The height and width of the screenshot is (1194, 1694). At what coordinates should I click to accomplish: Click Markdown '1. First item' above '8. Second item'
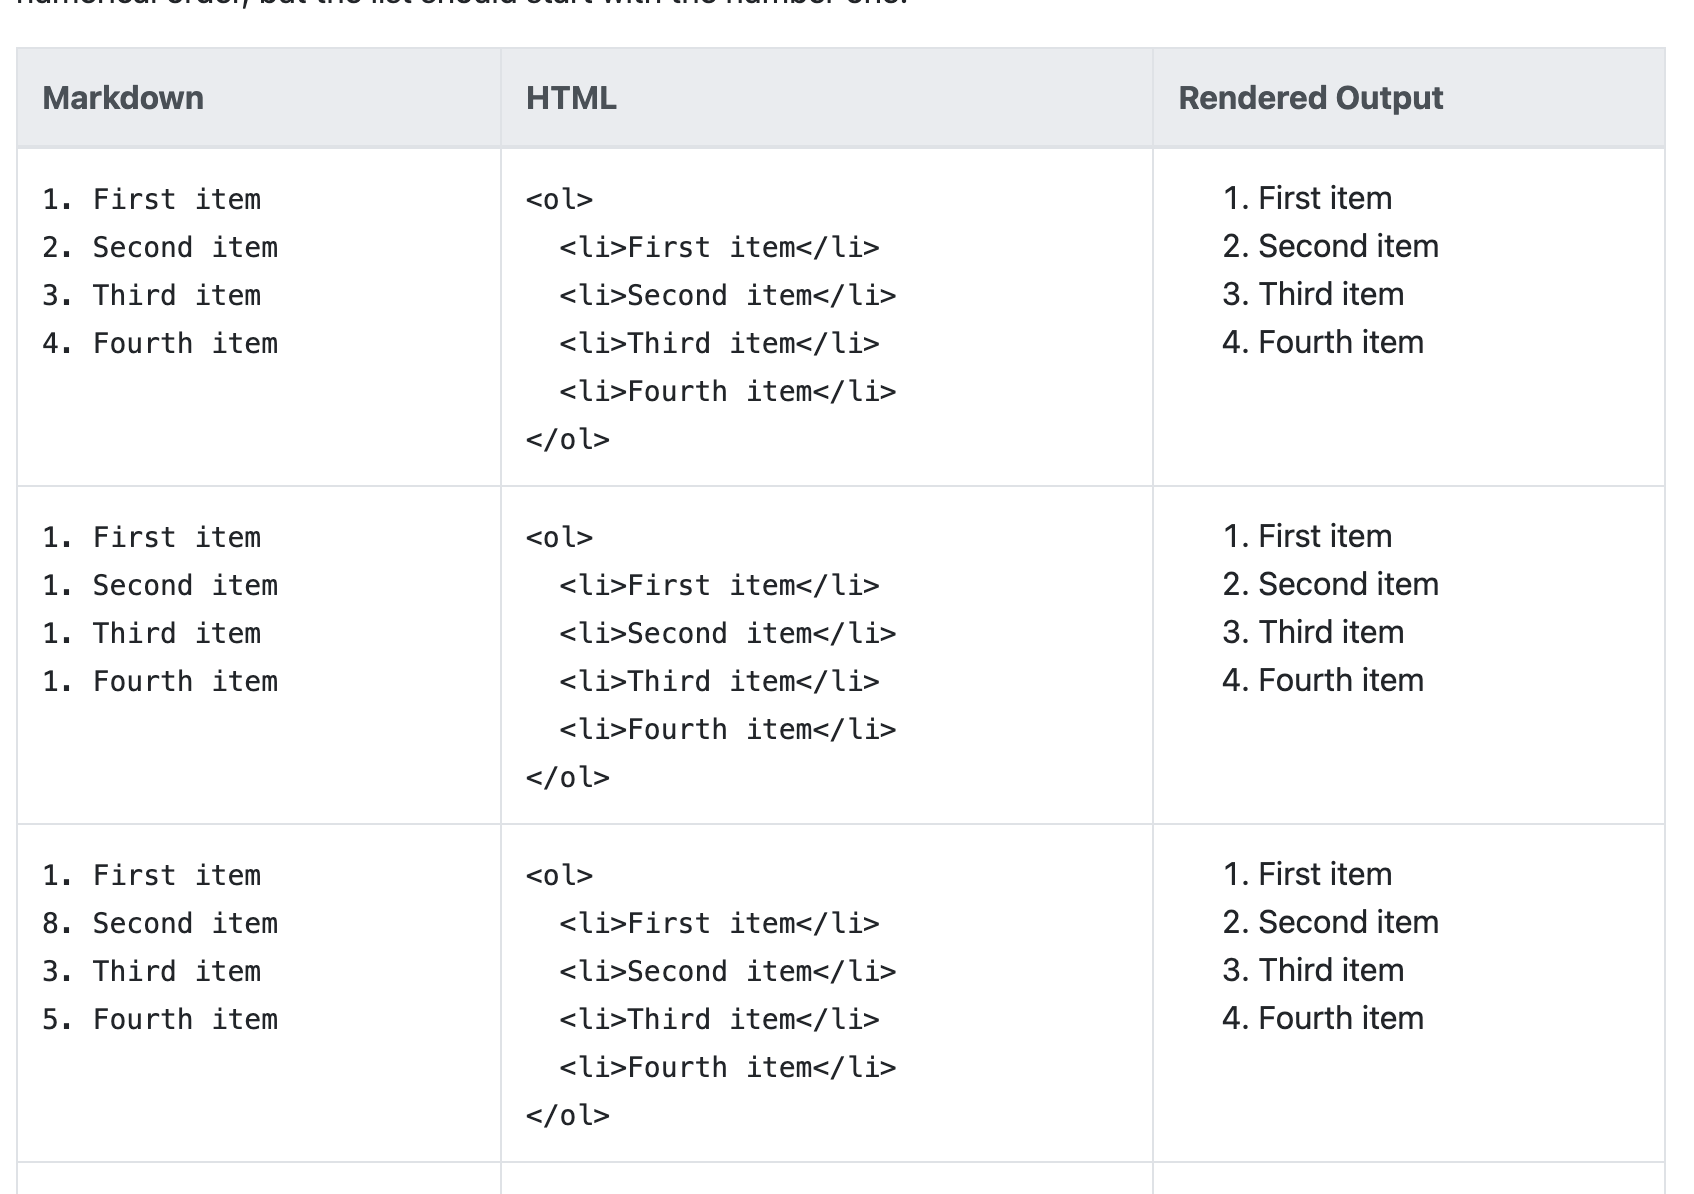152,875
